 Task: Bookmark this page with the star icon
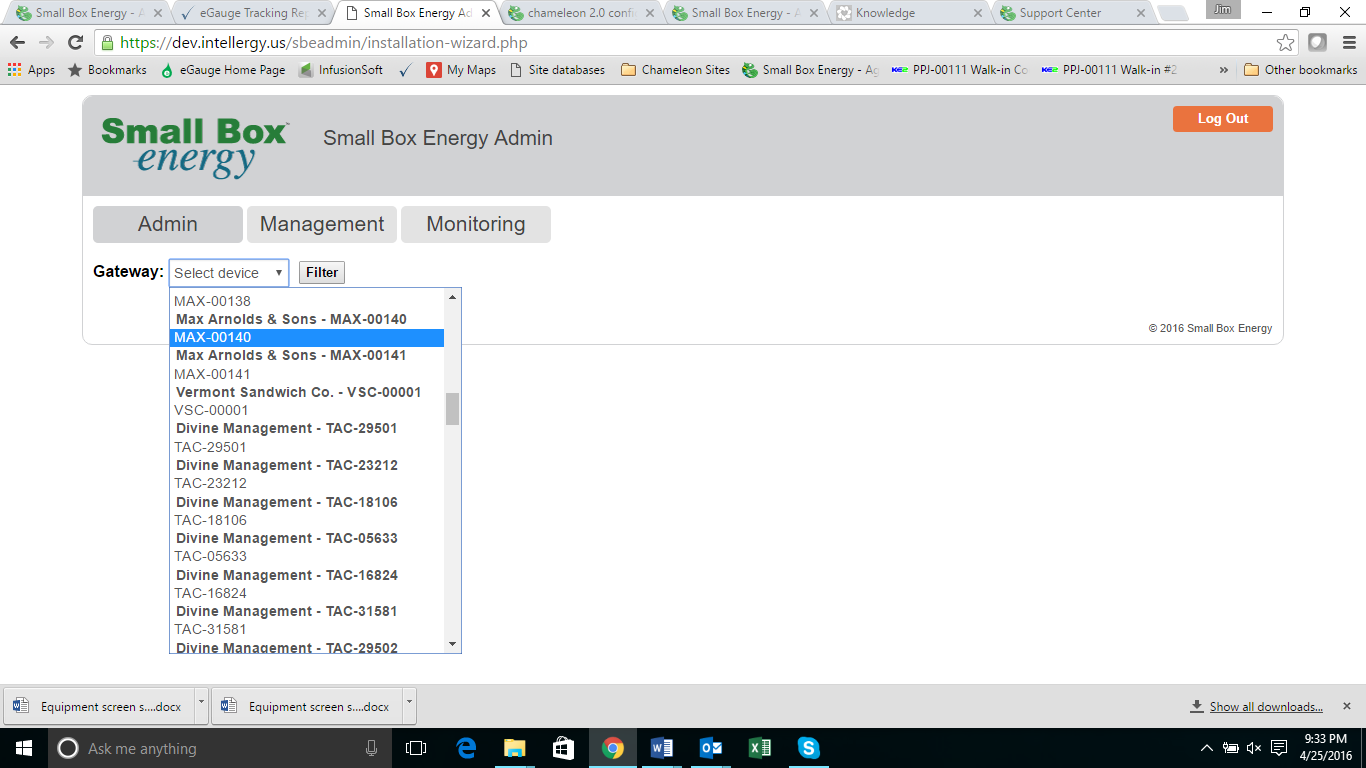coord(1286,43)
